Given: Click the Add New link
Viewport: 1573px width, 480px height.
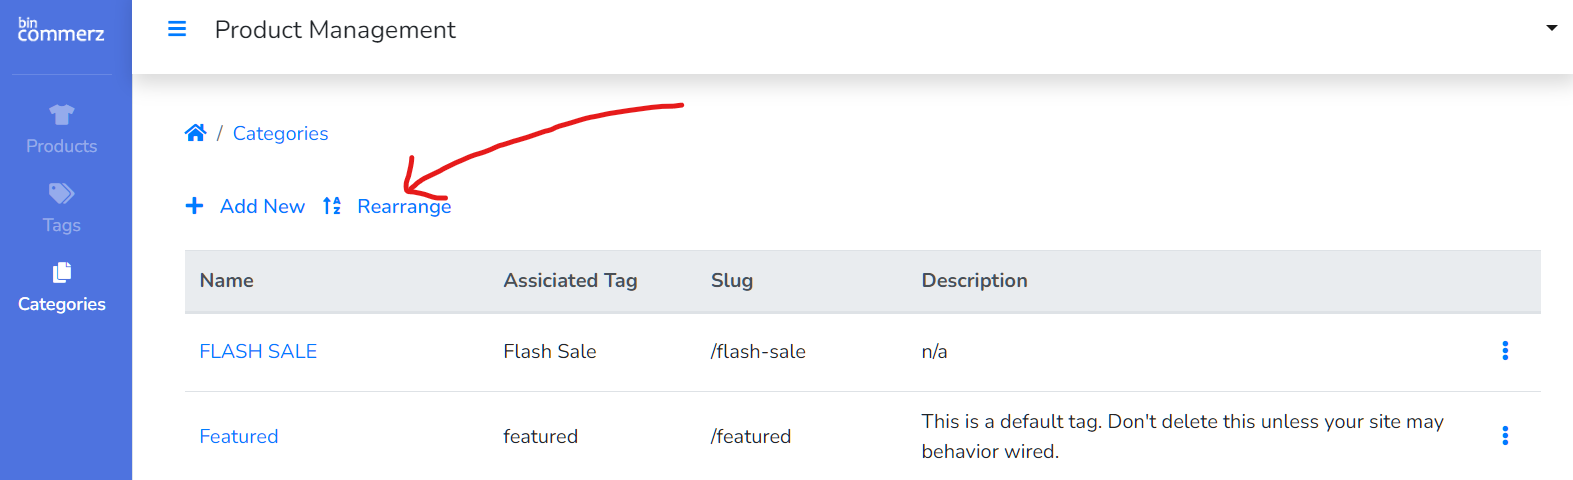Looking at the screenshot, I should 262,206.
